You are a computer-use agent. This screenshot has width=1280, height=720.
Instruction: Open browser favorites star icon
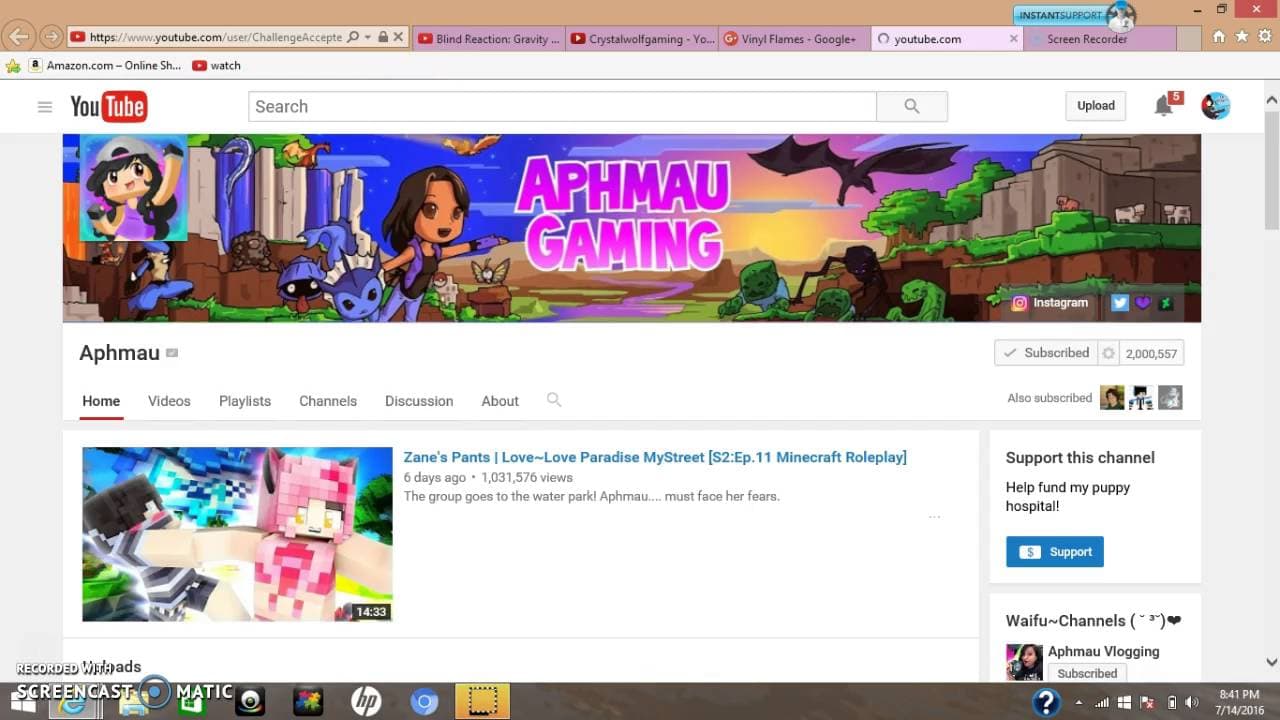(x=1241, y=37)
